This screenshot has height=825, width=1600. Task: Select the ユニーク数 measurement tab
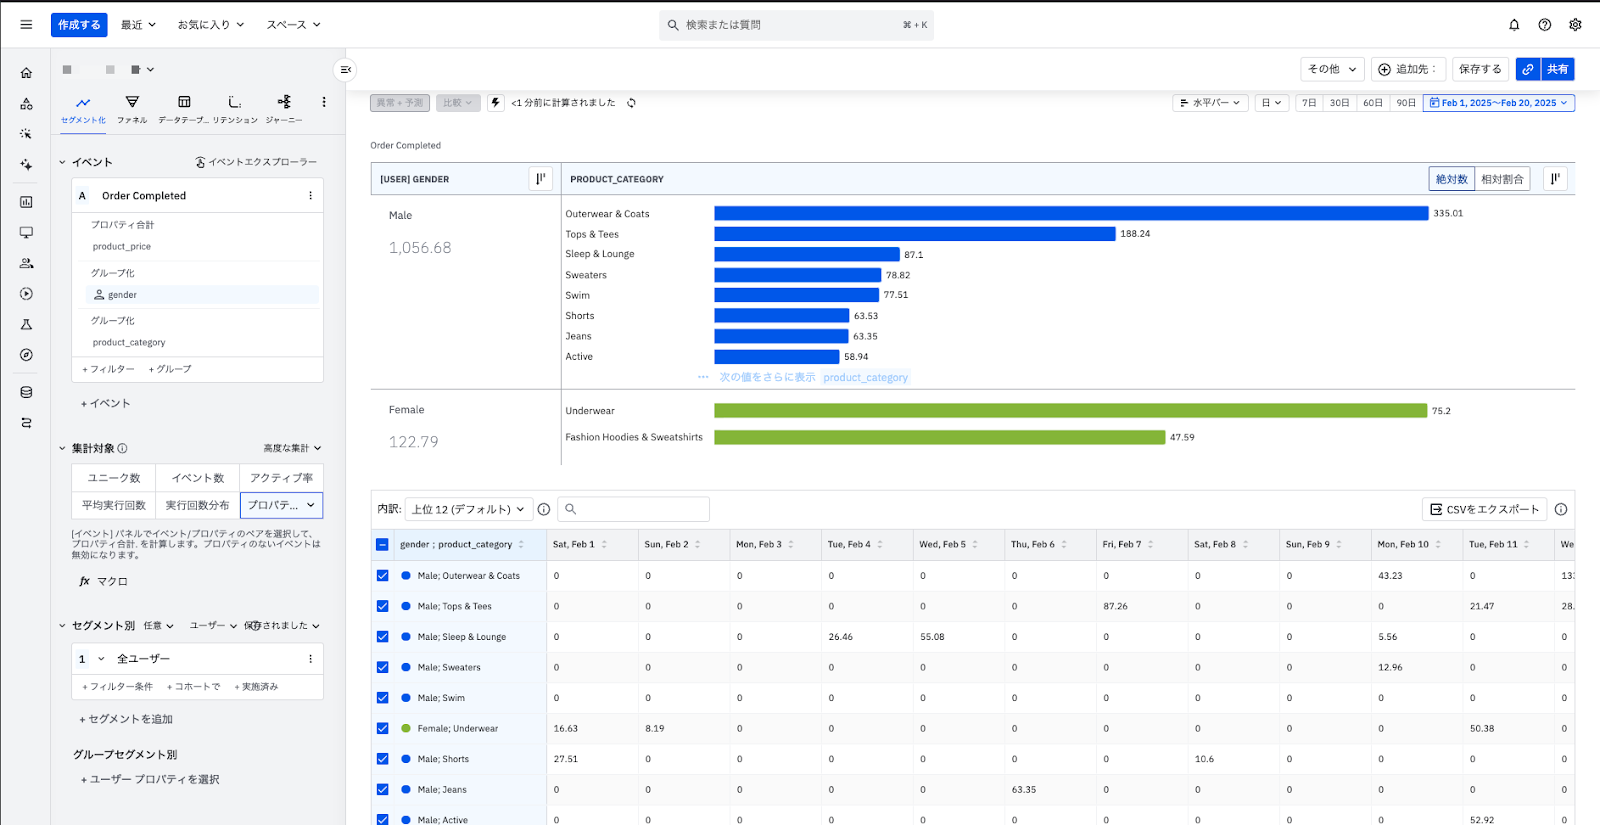(x=114, y=478)
